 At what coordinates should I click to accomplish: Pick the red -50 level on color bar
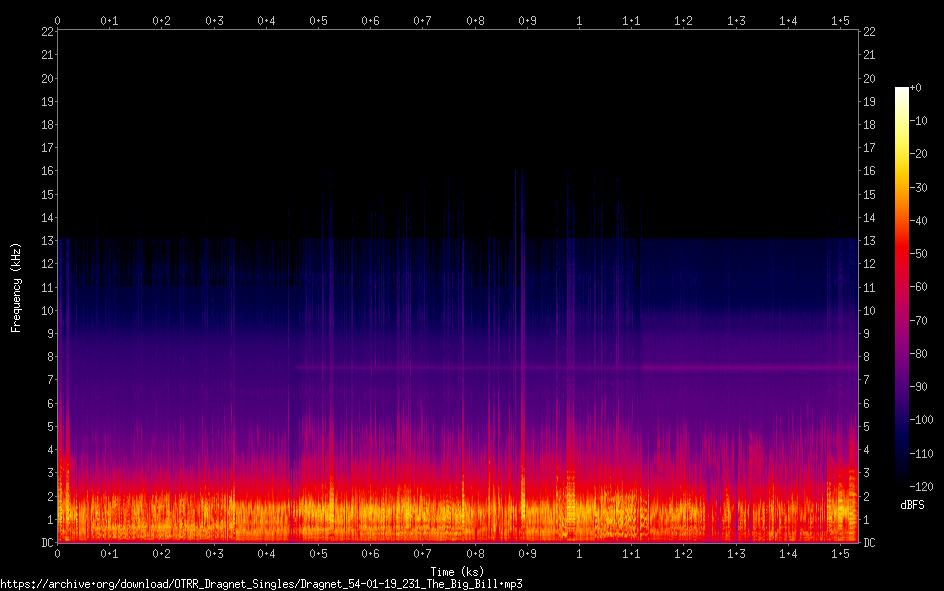point(902,254)
